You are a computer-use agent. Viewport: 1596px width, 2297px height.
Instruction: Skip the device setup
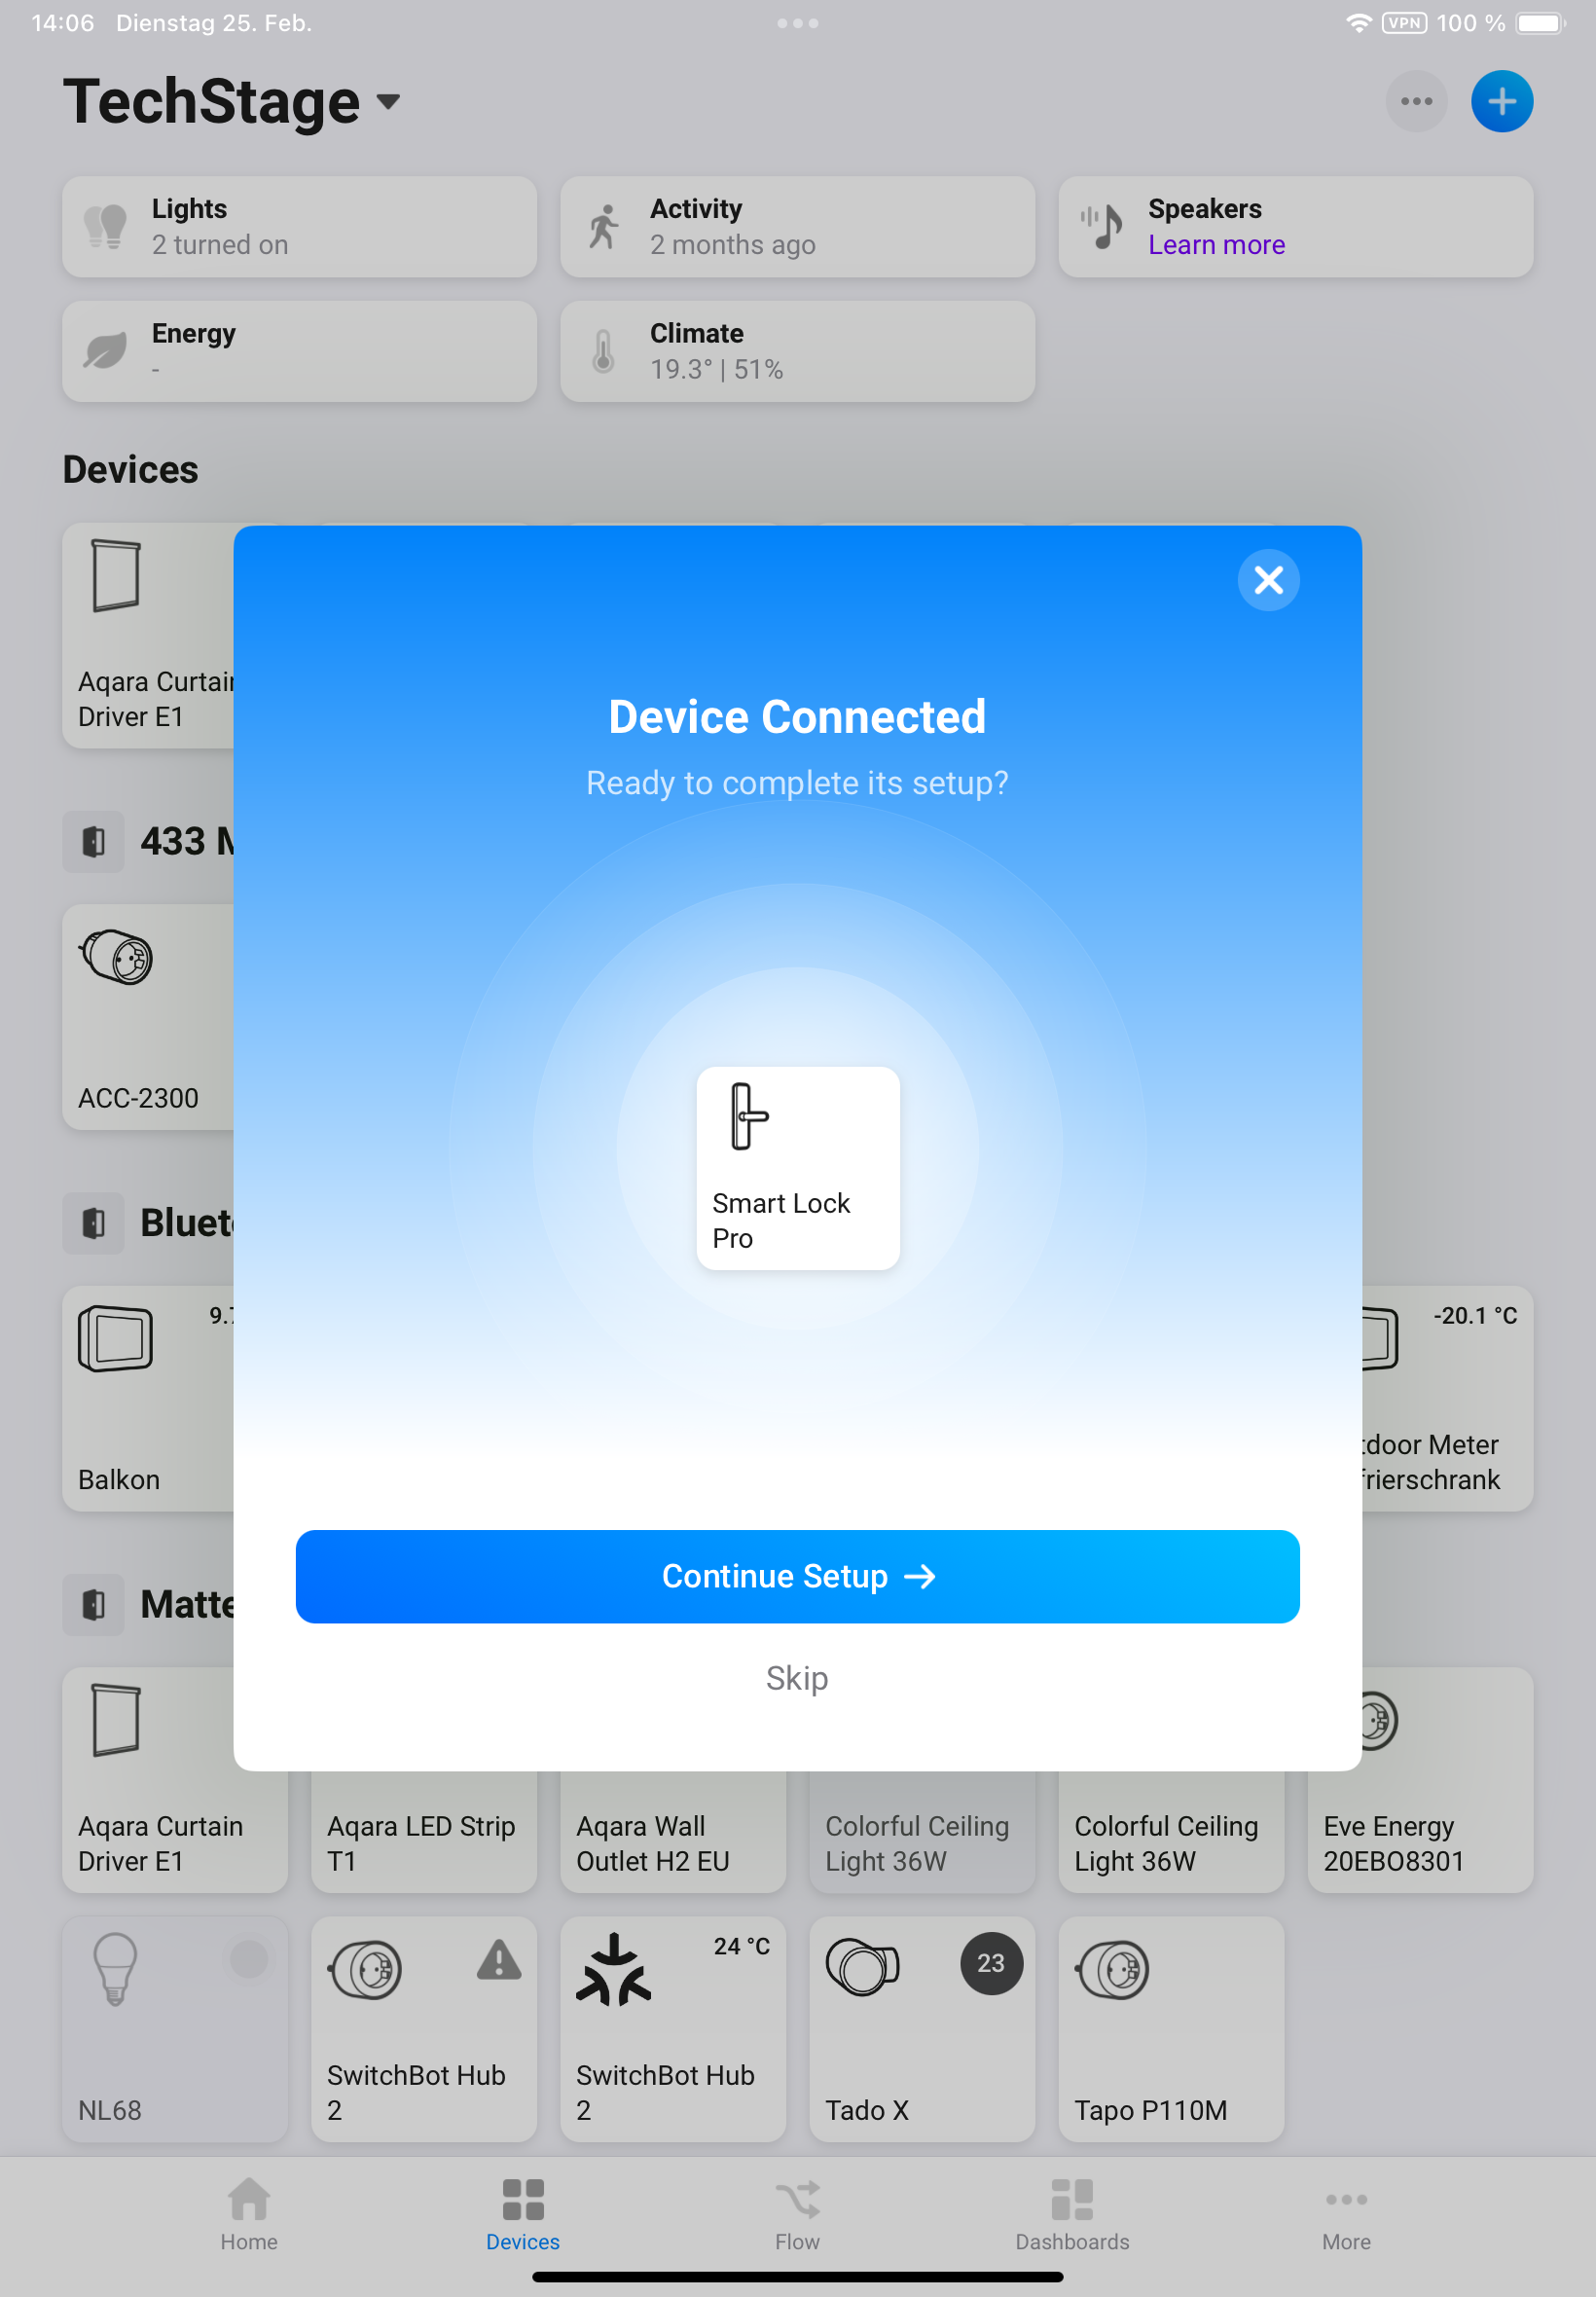[797, 1678]
